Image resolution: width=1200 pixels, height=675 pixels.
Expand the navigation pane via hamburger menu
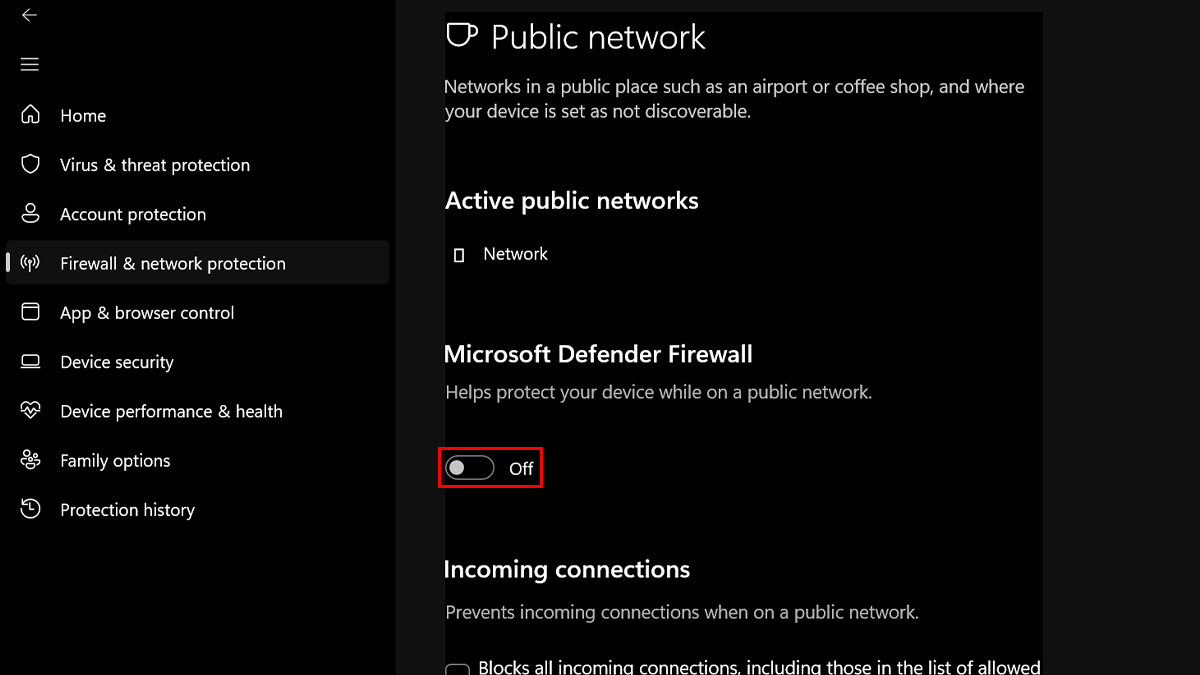click(x=29, y=64)
